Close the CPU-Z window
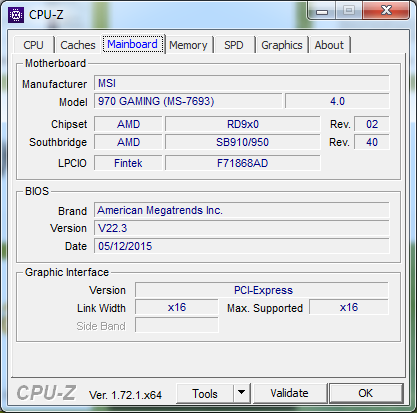The height and width of the screenshot is (413, 417). point(386,11)
